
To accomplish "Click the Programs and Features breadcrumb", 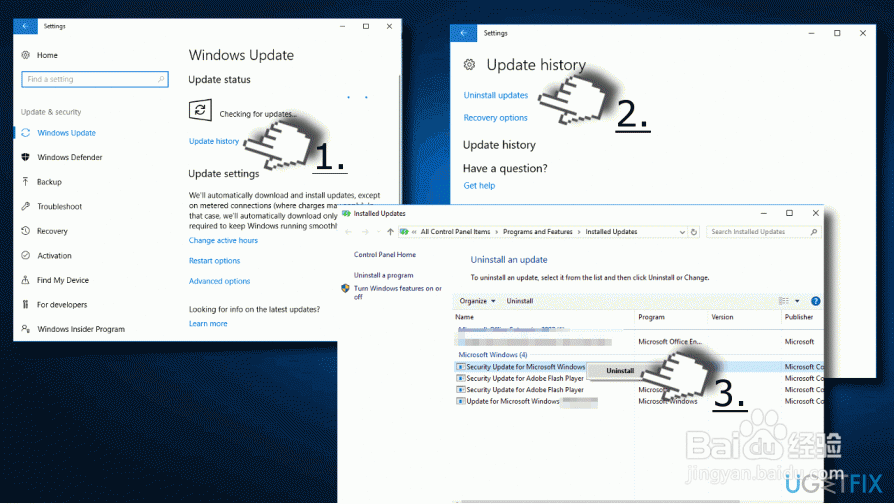I will tap(538, 232).
